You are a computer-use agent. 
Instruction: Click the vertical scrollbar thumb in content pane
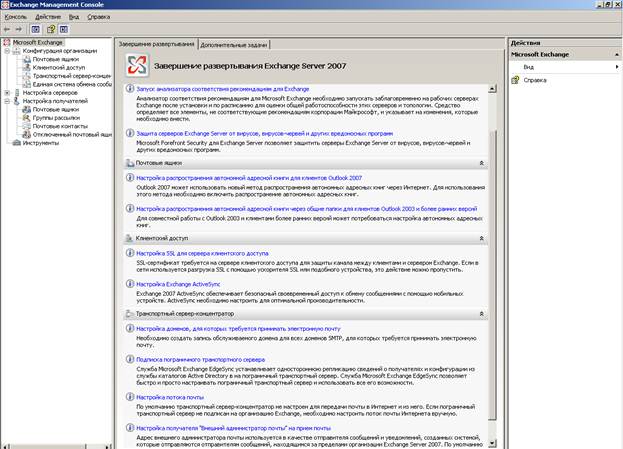coord(492,275)
